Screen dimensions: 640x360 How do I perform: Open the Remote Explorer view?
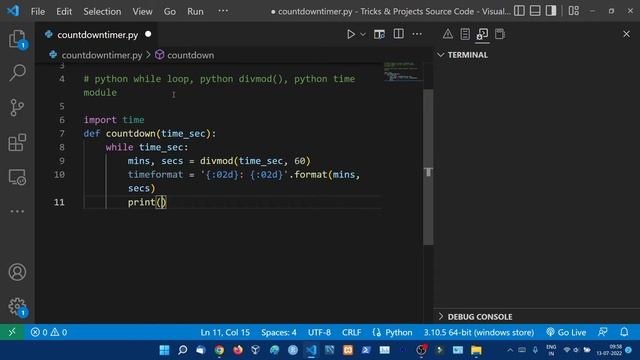pos(17,177)
